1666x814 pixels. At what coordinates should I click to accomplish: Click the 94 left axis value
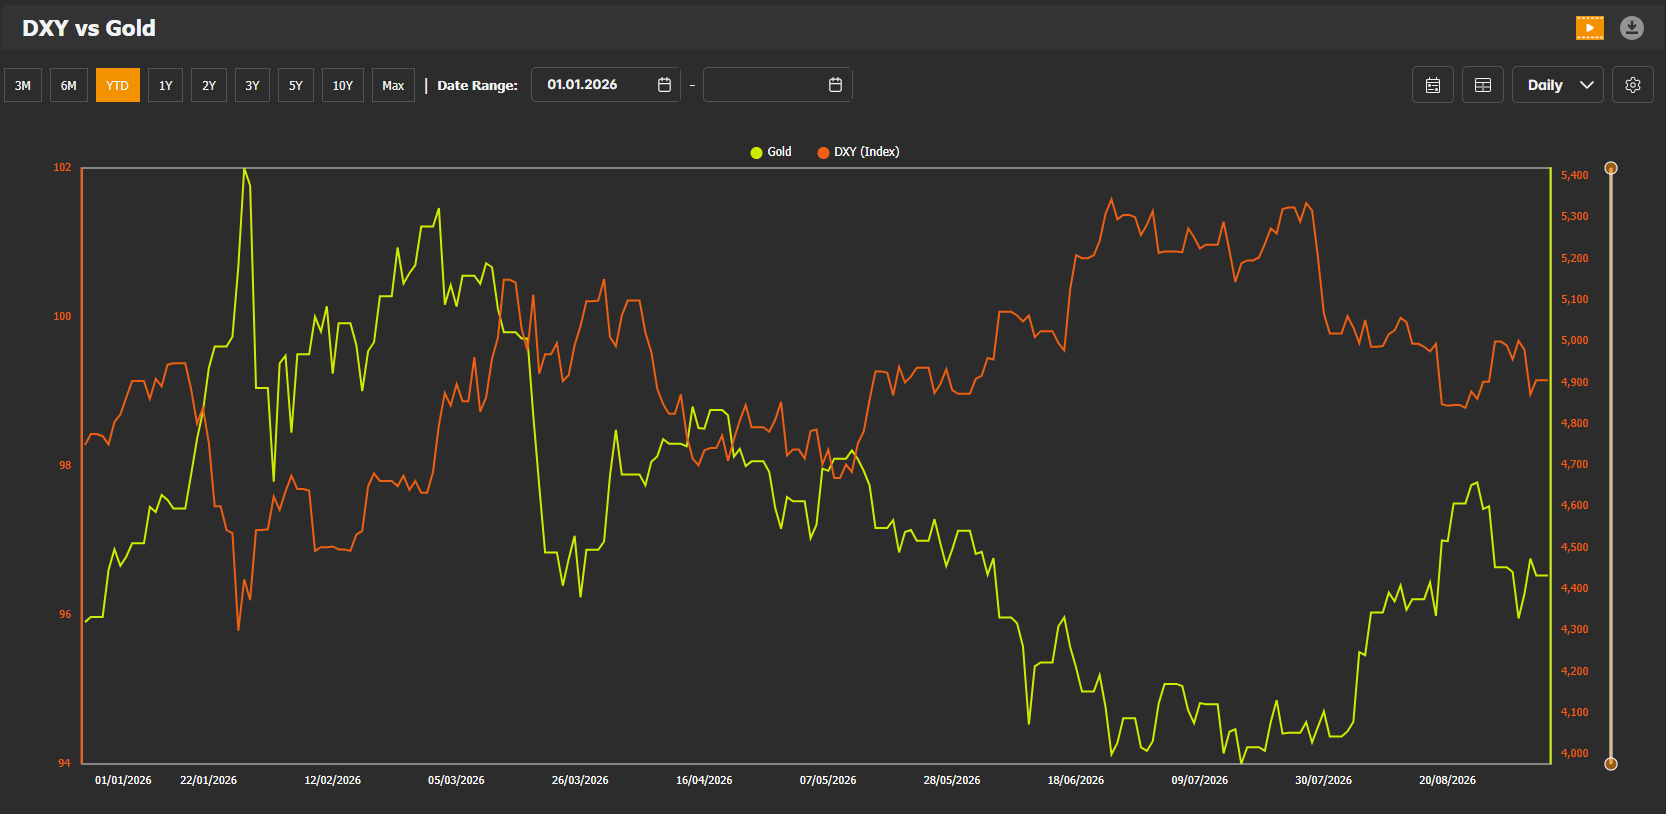click(64, 763)
